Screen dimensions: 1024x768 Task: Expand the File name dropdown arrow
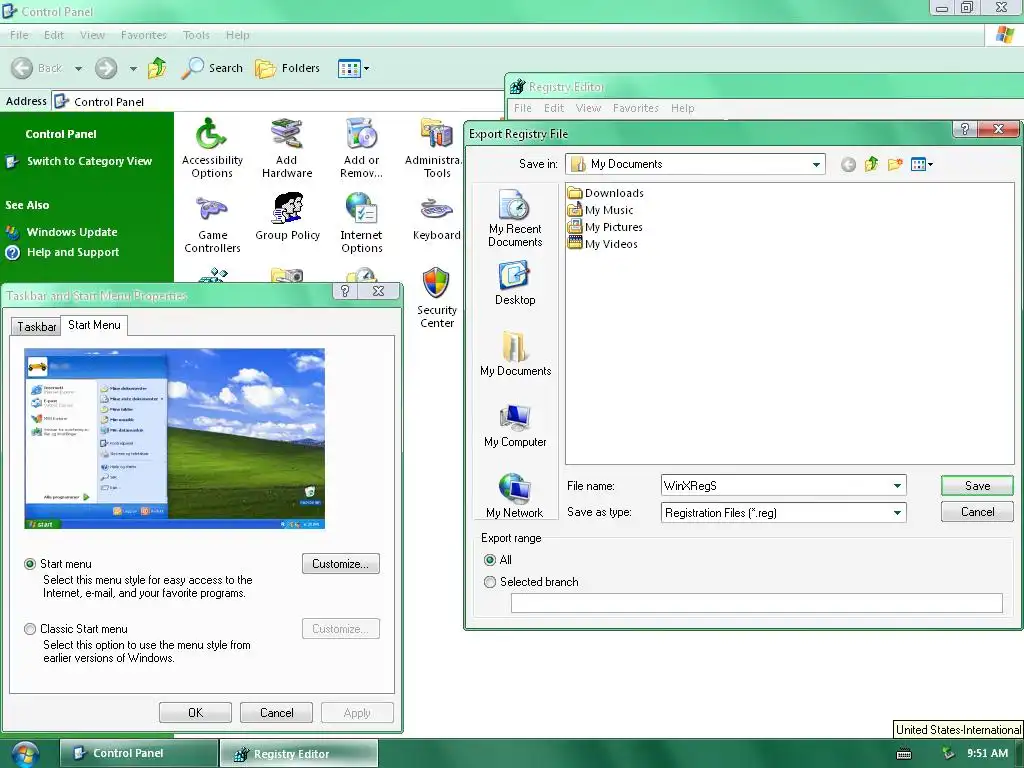pyautogui.click(x=897, y=486)
